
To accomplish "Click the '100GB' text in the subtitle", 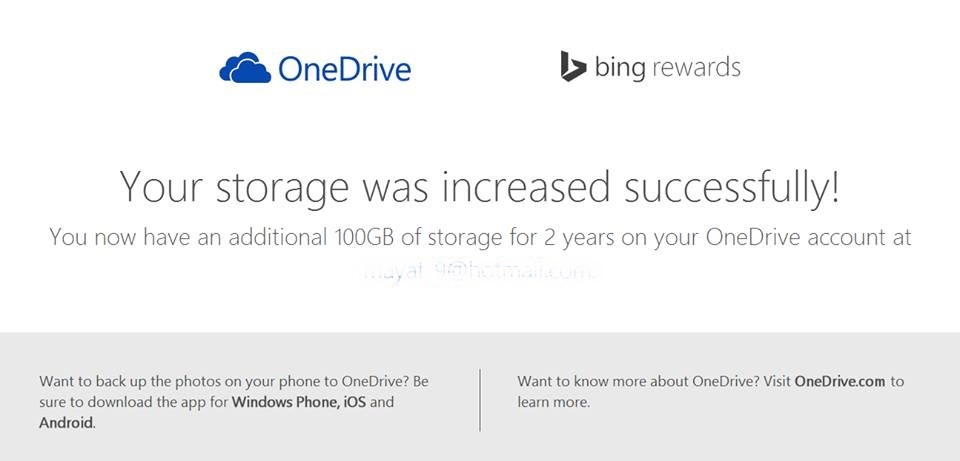I will 365,237.
